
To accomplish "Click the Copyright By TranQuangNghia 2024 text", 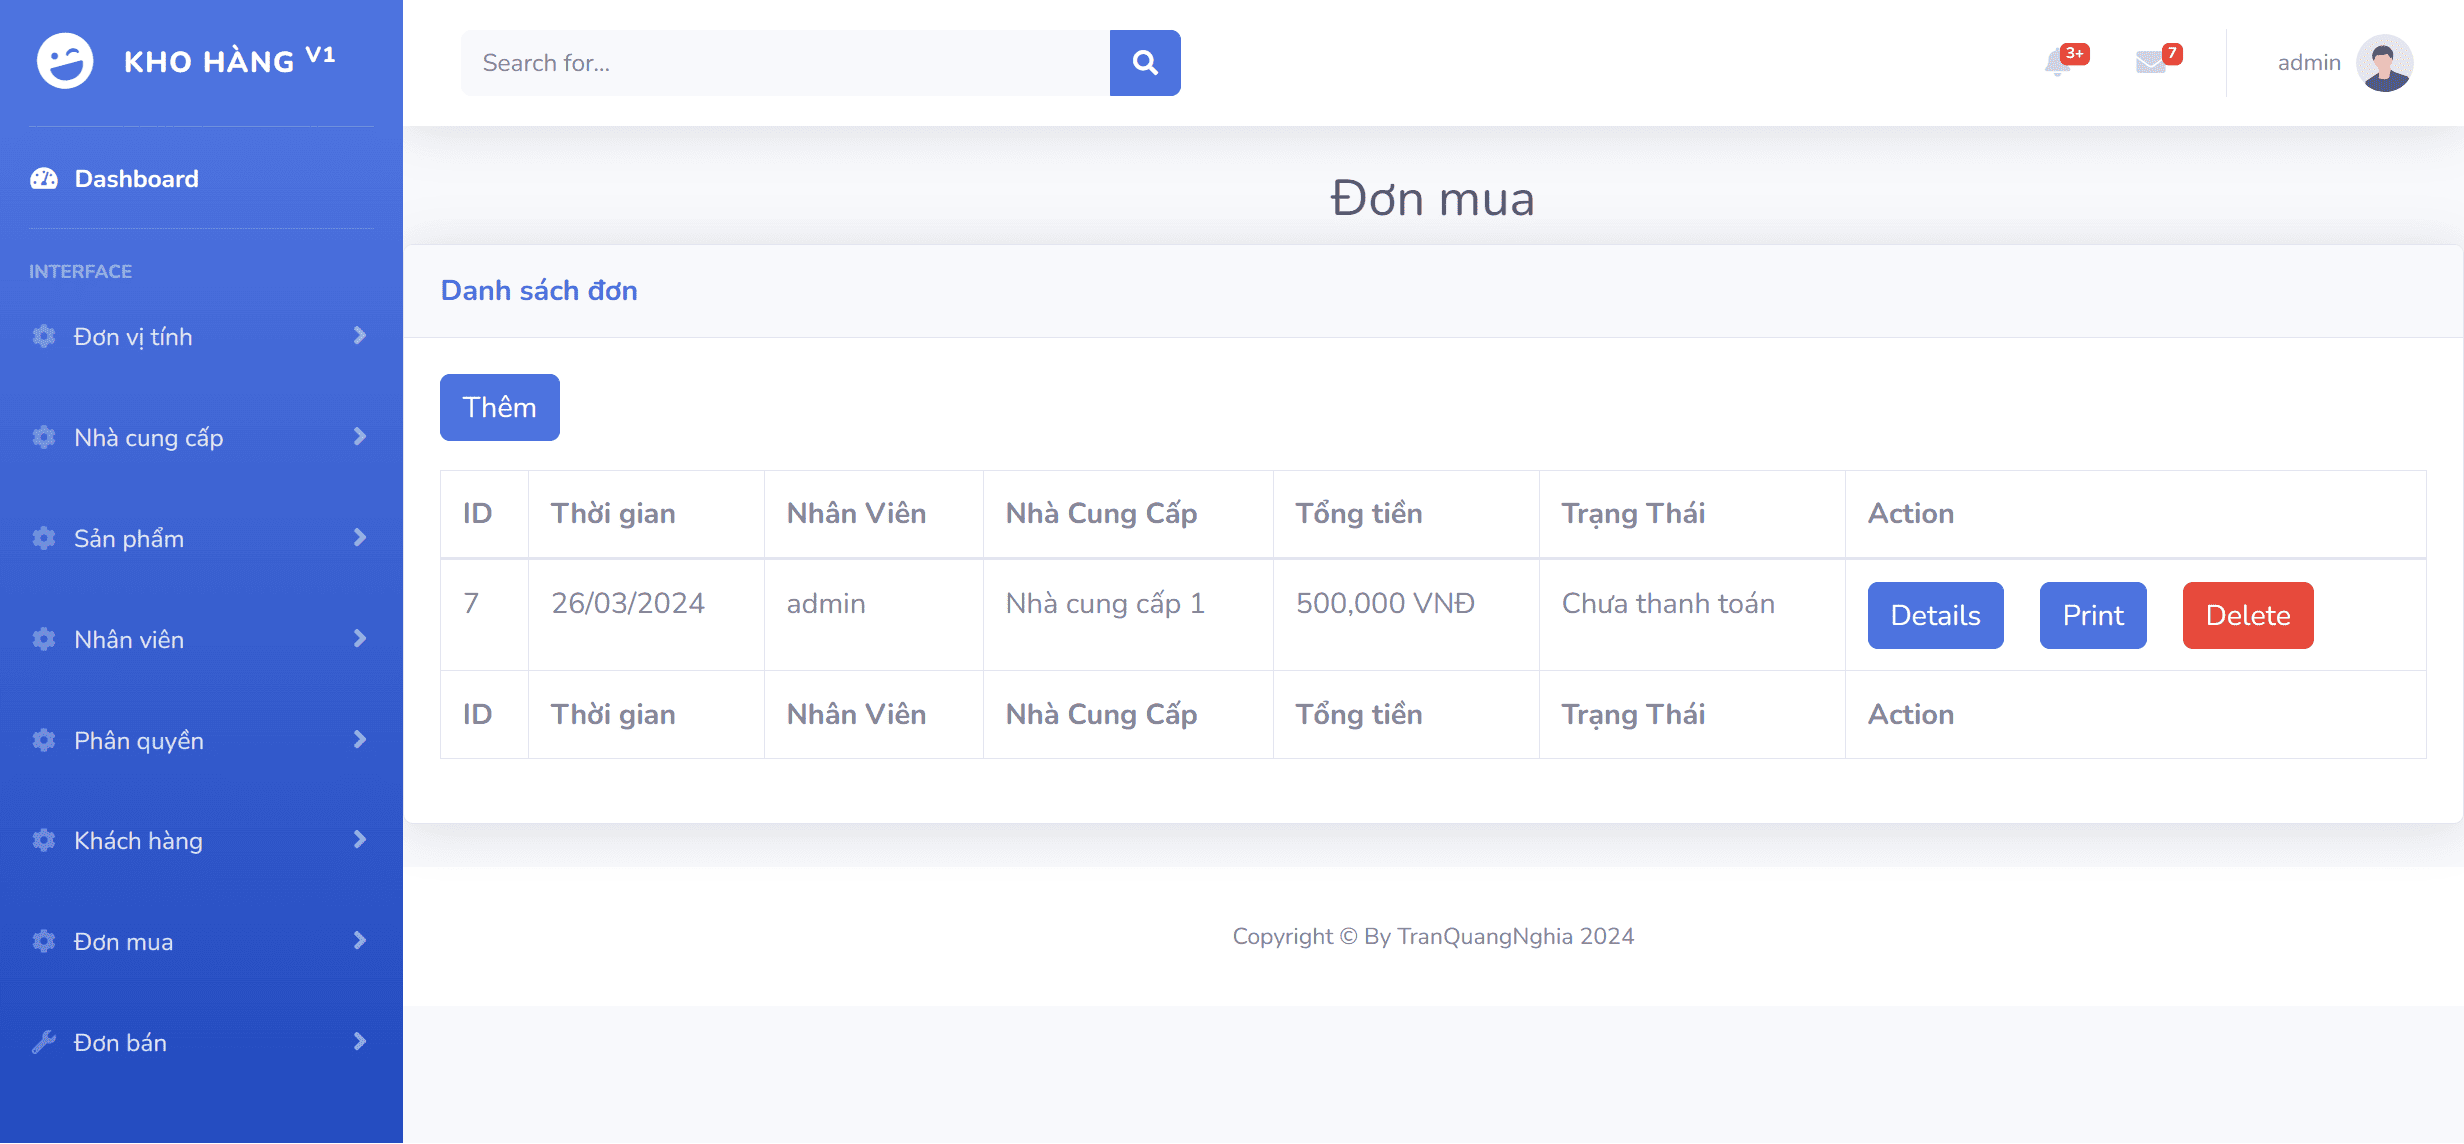I will pos(1433,936).
